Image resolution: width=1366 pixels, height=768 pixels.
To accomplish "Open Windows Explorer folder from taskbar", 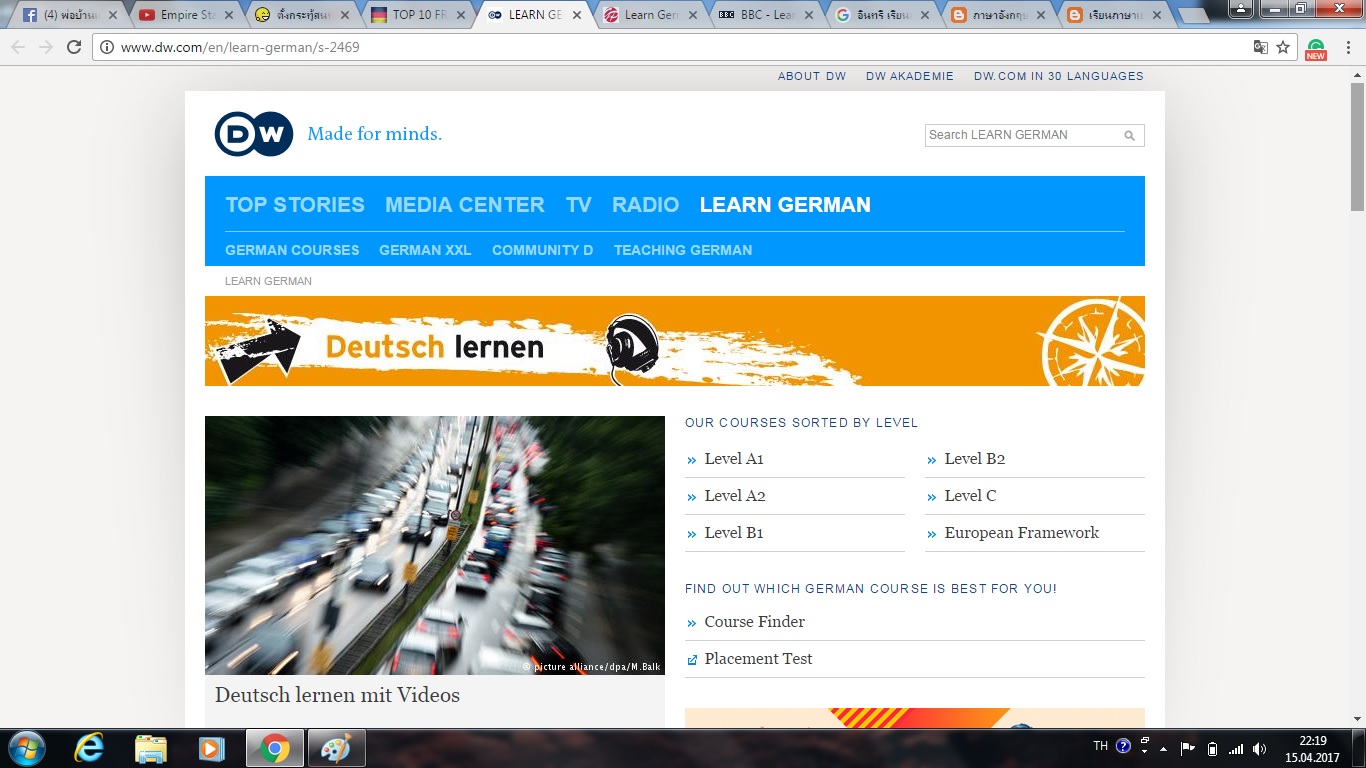I will click(151, 748).
